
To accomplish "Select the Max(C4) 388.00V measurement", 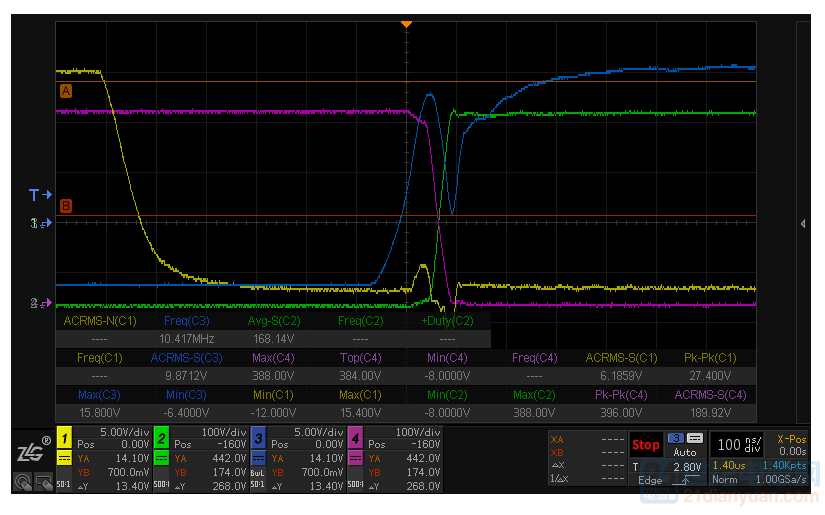I will tap(273, 367).
